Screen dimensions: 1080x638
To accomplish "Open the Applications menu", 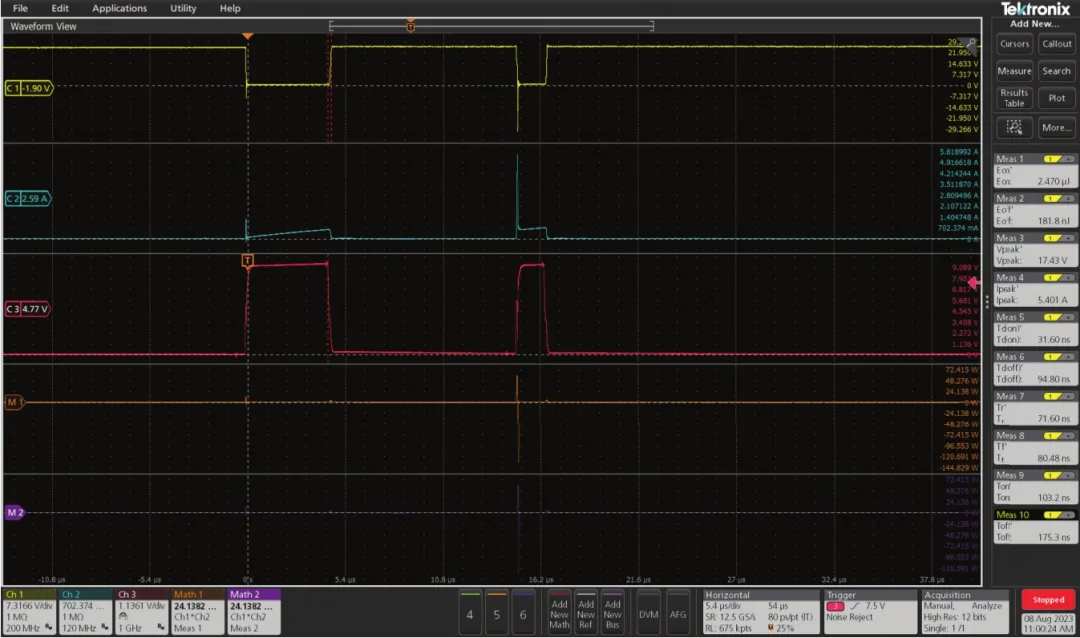I will click(x=120, y=8).
